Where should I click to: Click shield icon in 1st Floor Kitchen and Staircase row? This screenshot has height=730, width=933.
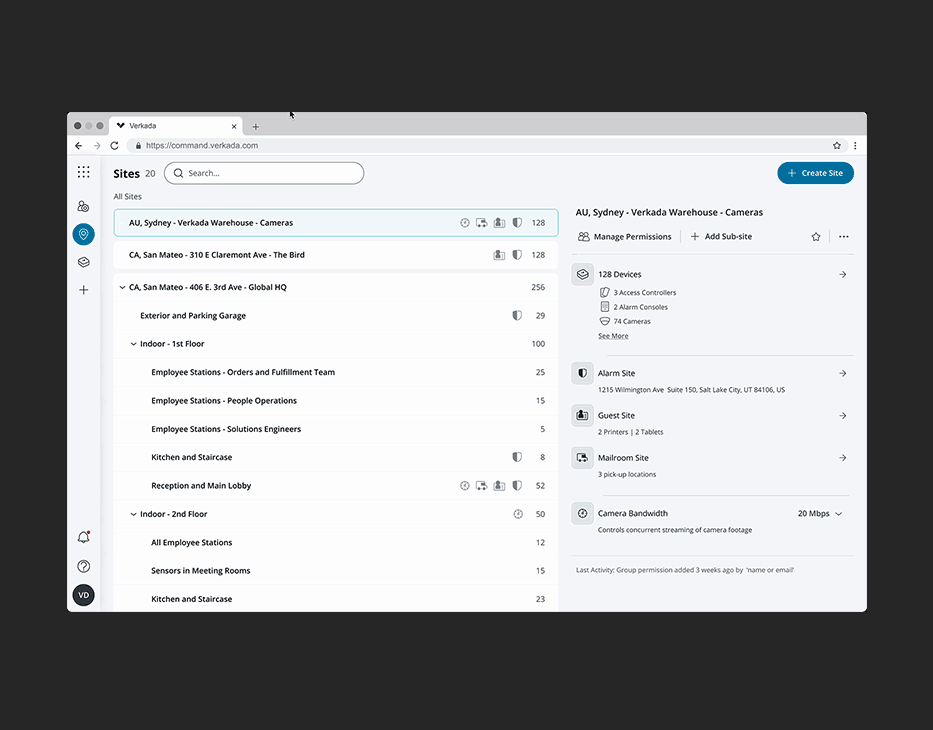pyautogui.click(x=517, y=457)
